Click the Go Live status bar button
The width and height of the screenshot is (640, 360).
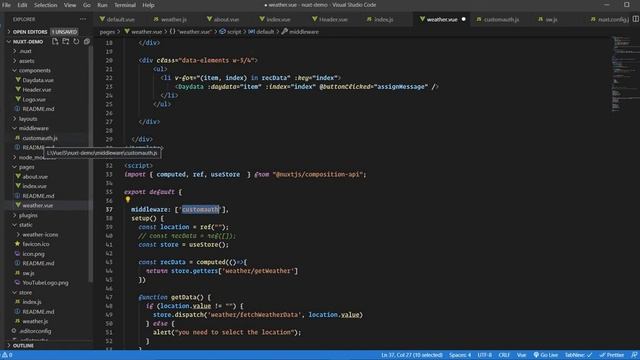coord(545,355)
